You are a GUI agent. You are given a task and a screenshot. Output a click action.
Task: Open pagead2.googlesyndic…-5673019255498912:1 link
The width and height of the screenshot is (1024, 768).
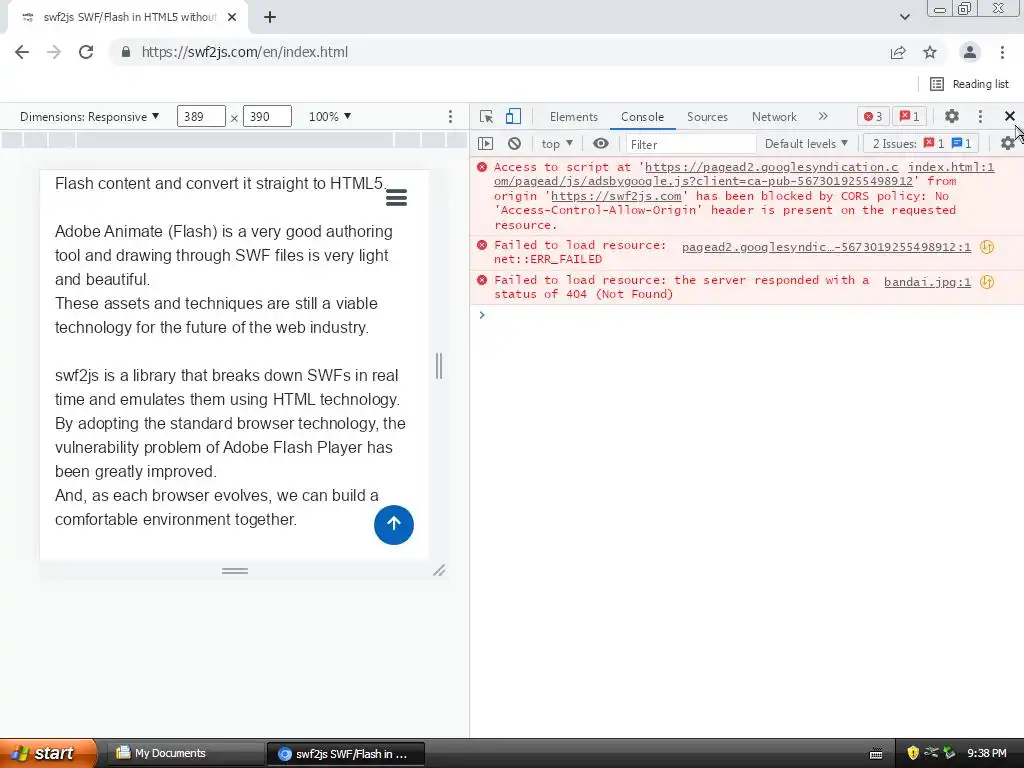click(826, 247)
